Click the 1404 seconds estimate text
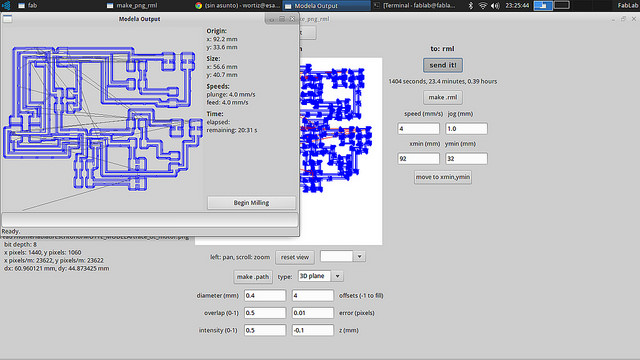The height and width of the screenshot is (360, 640). pyautogui.click(x=442, y=81)
